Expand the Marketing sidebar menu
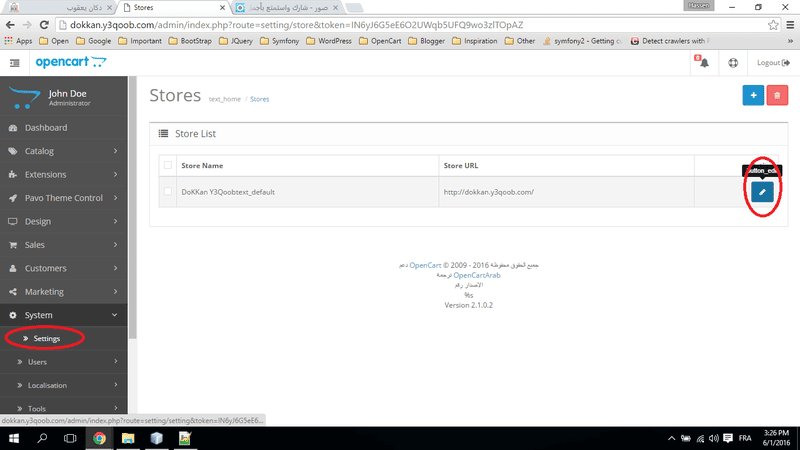800x450 pixels. pos(64,292)
